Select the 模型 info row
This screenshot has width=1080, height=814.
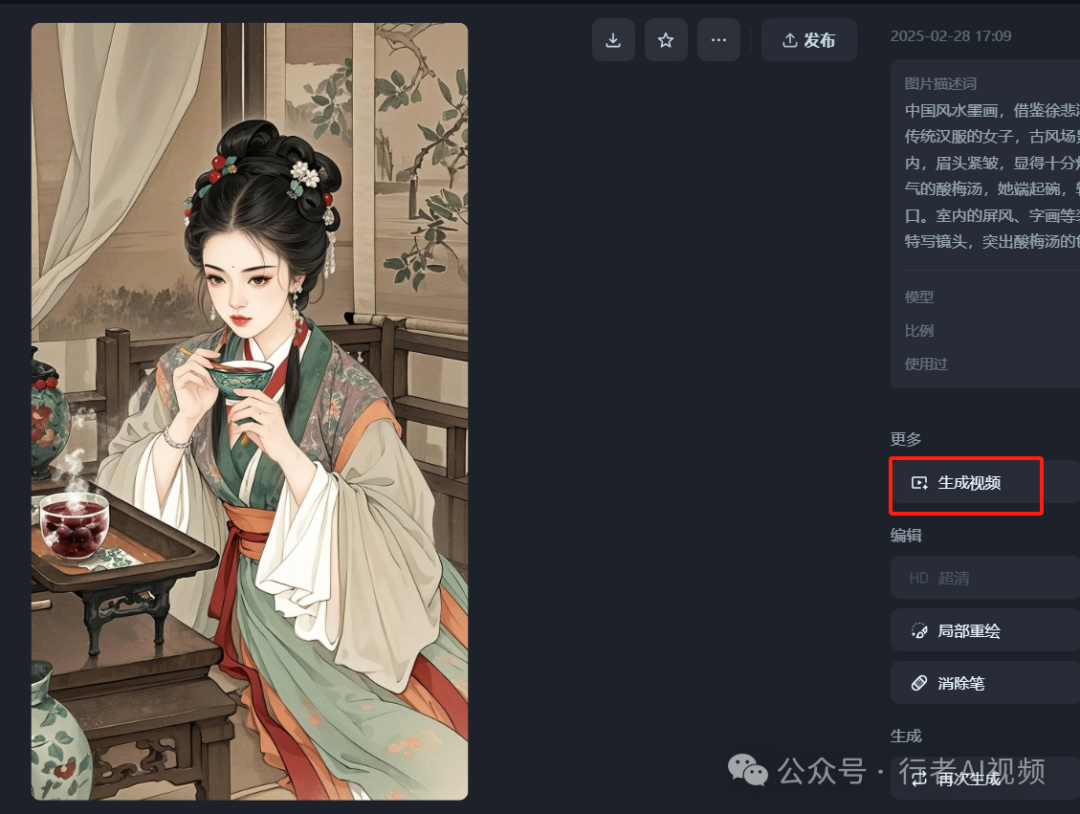(x=985, y=297)
